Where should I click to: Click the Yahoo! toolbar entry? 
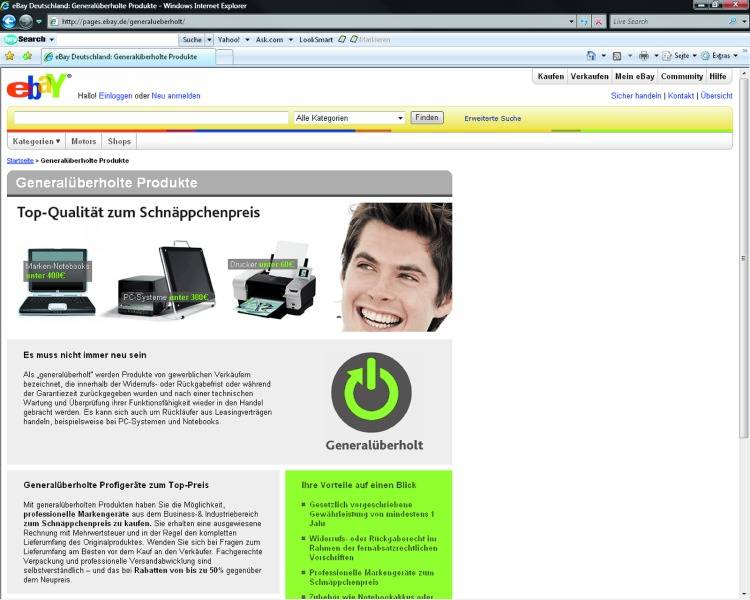[x=229, y=40]
